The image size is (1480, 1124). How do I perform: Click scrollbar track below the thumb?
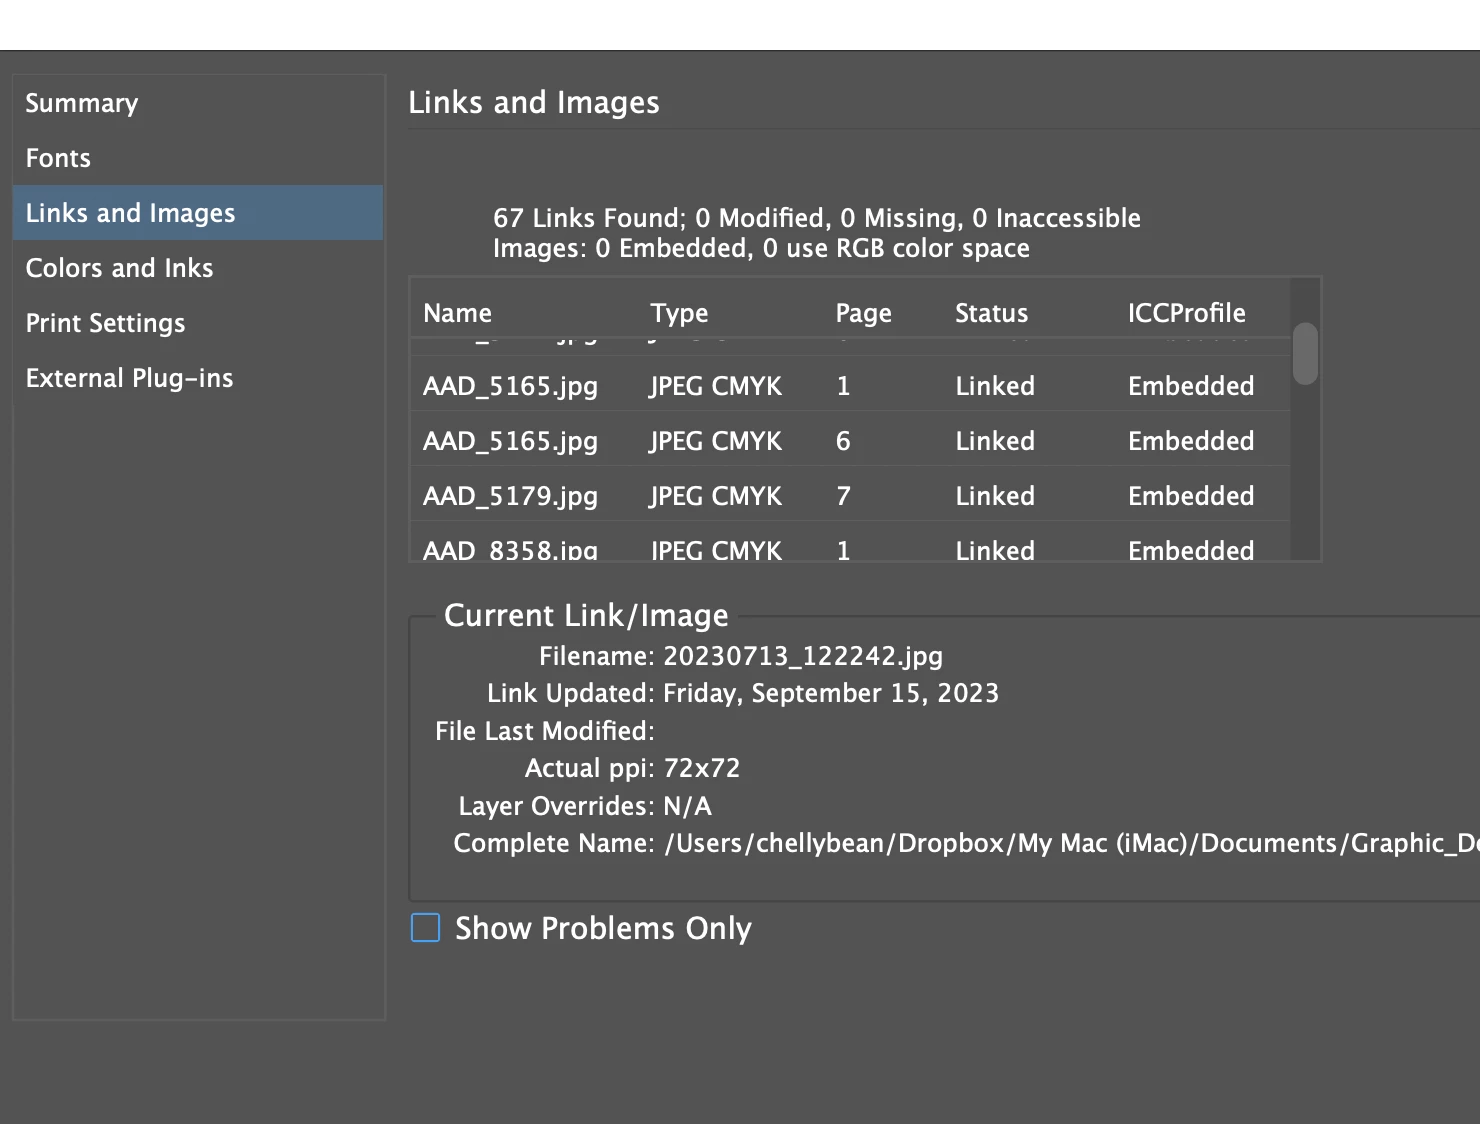(x=1305, y=472)
